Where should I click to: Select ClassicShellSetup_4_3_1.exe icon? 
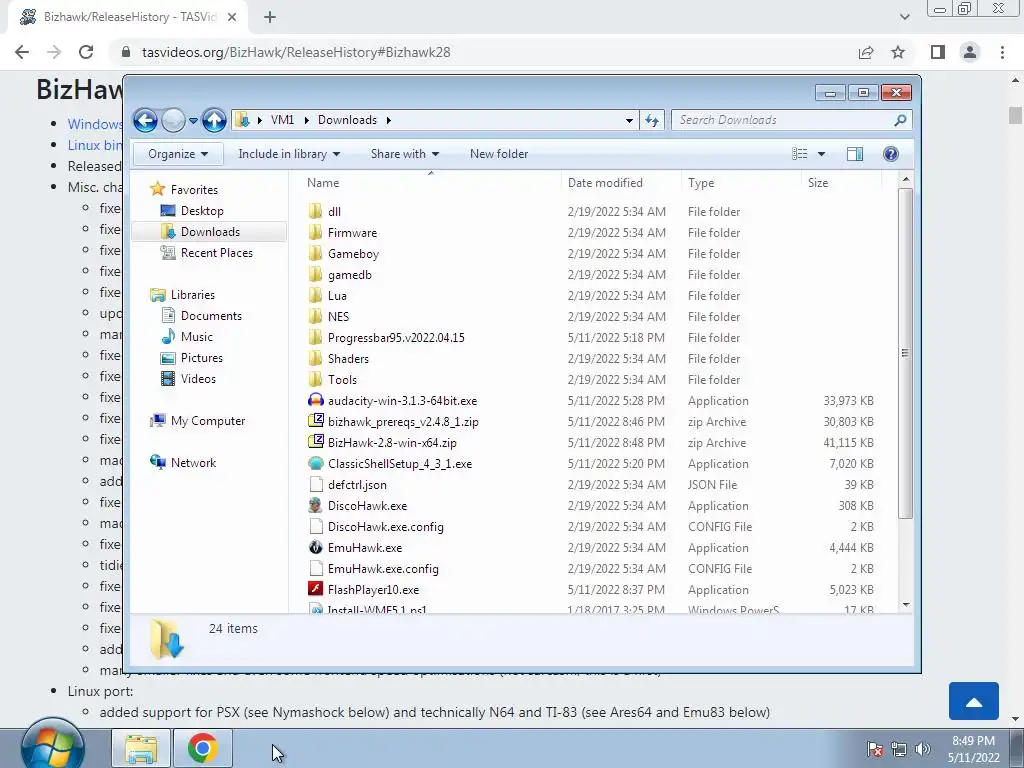(316, 464)
